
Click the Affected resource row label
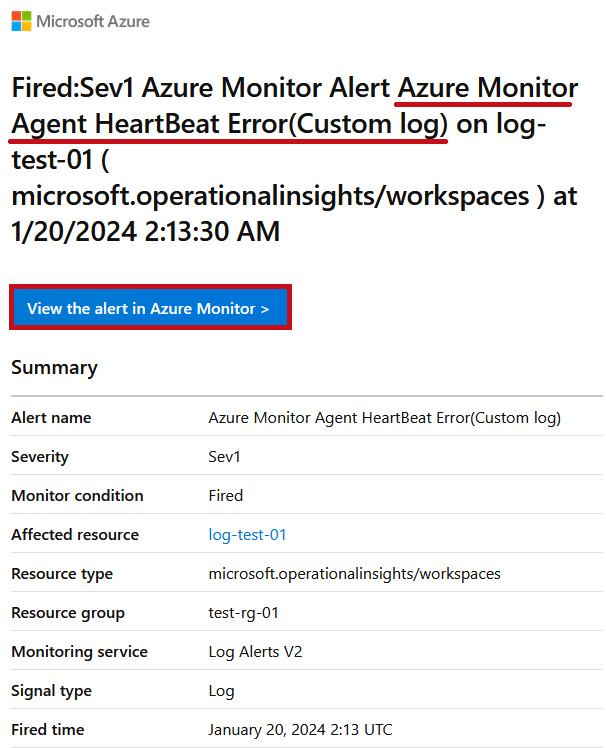click(x=75, y=535)
